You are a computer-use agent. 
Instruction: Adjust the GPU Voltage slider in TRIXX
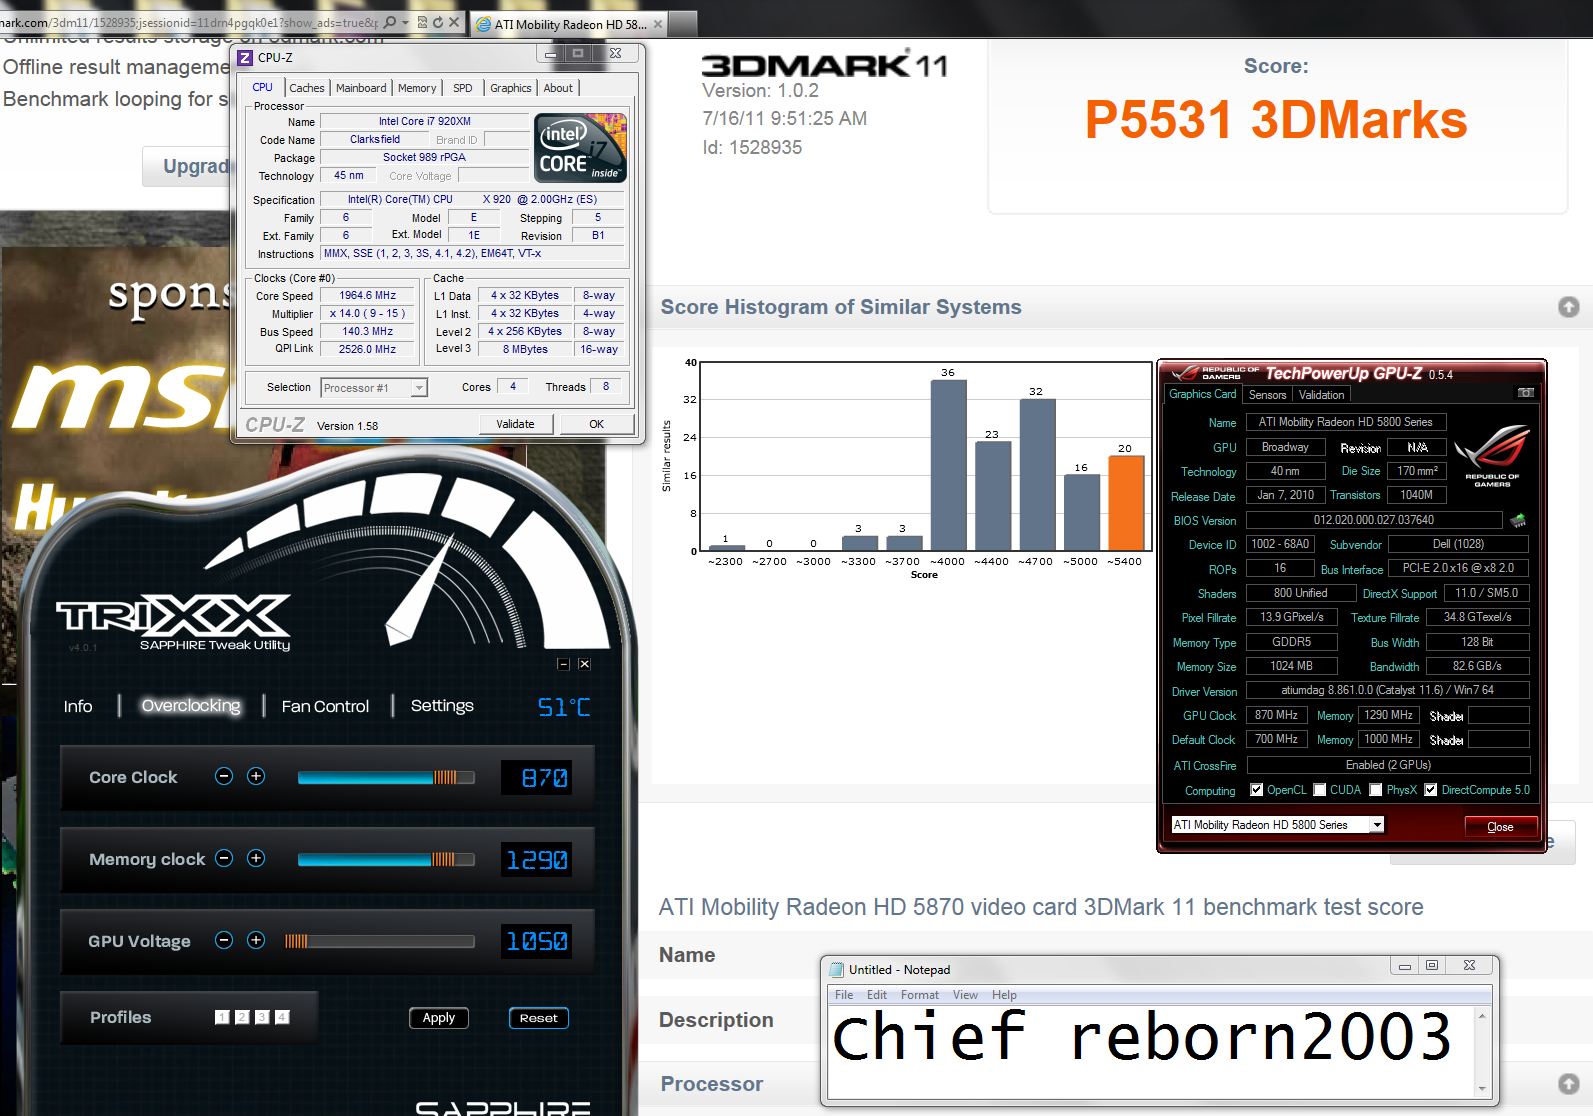[379, 941]
